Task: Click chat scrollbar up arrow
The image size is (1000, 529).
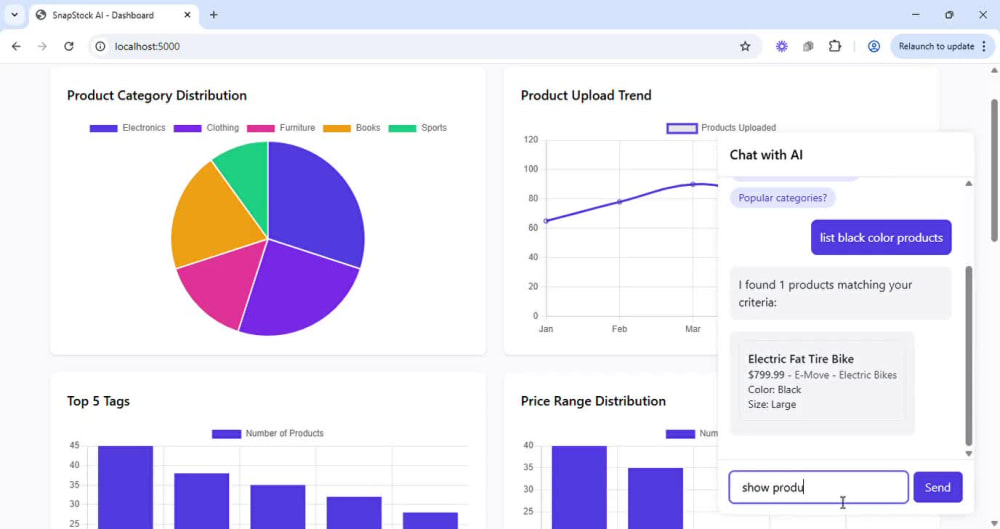Action: (969, 184)
